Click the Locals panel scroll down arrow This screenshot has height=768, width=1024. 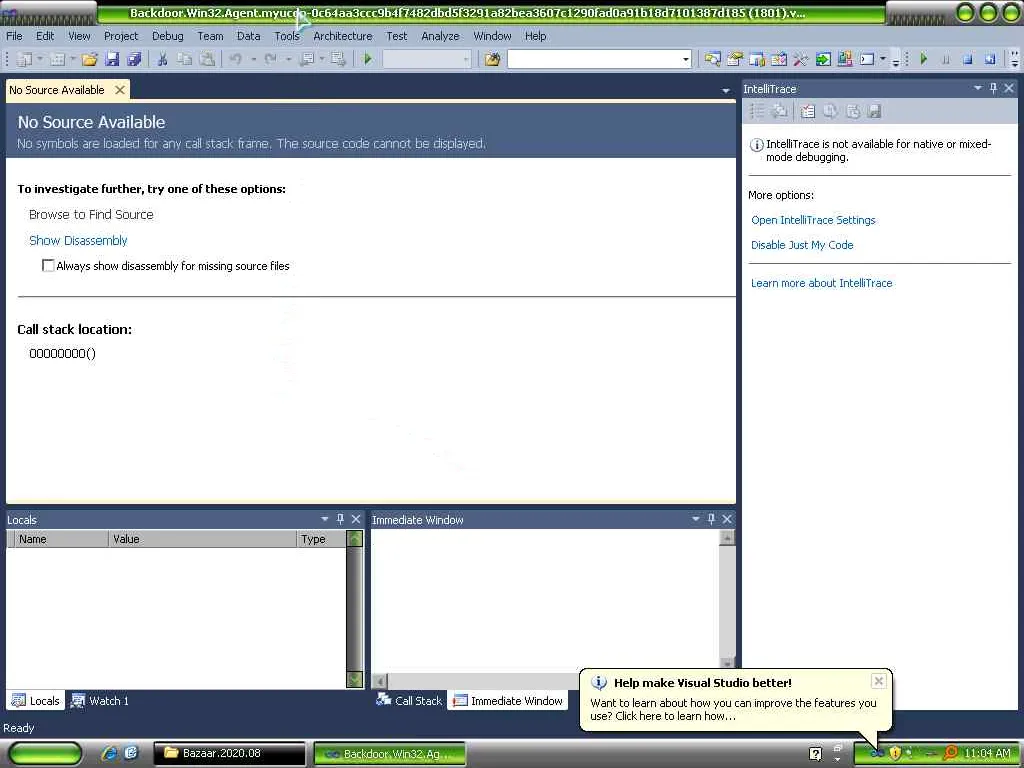(x=355, y=679)
